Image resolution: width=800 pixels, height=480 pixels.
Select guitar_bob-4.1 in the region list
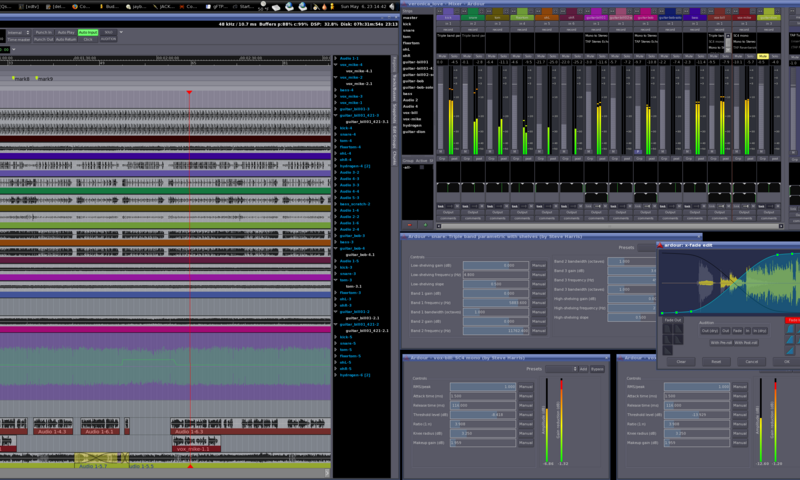[360, 255]
